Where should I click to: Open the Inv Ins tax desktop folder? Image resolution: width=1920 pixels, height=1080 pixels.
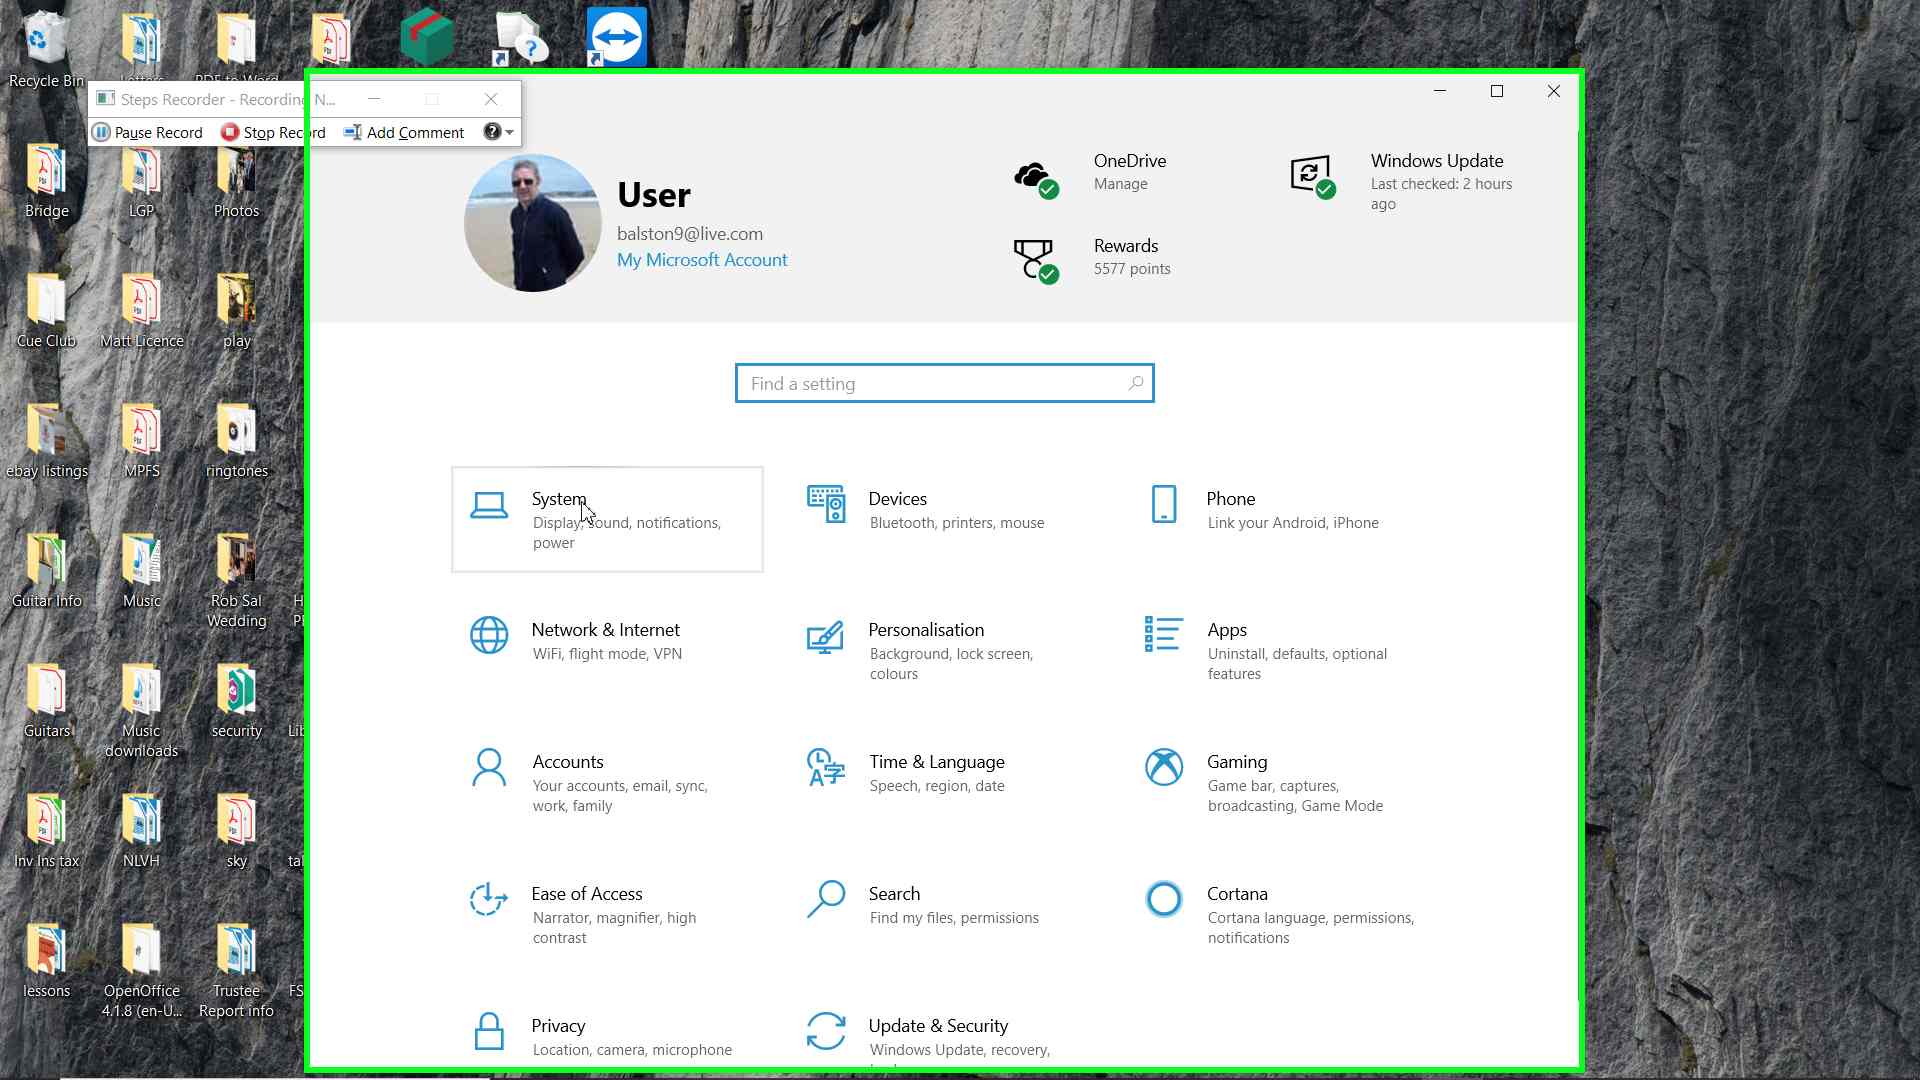pyautogui.click(x=46, y=830)
